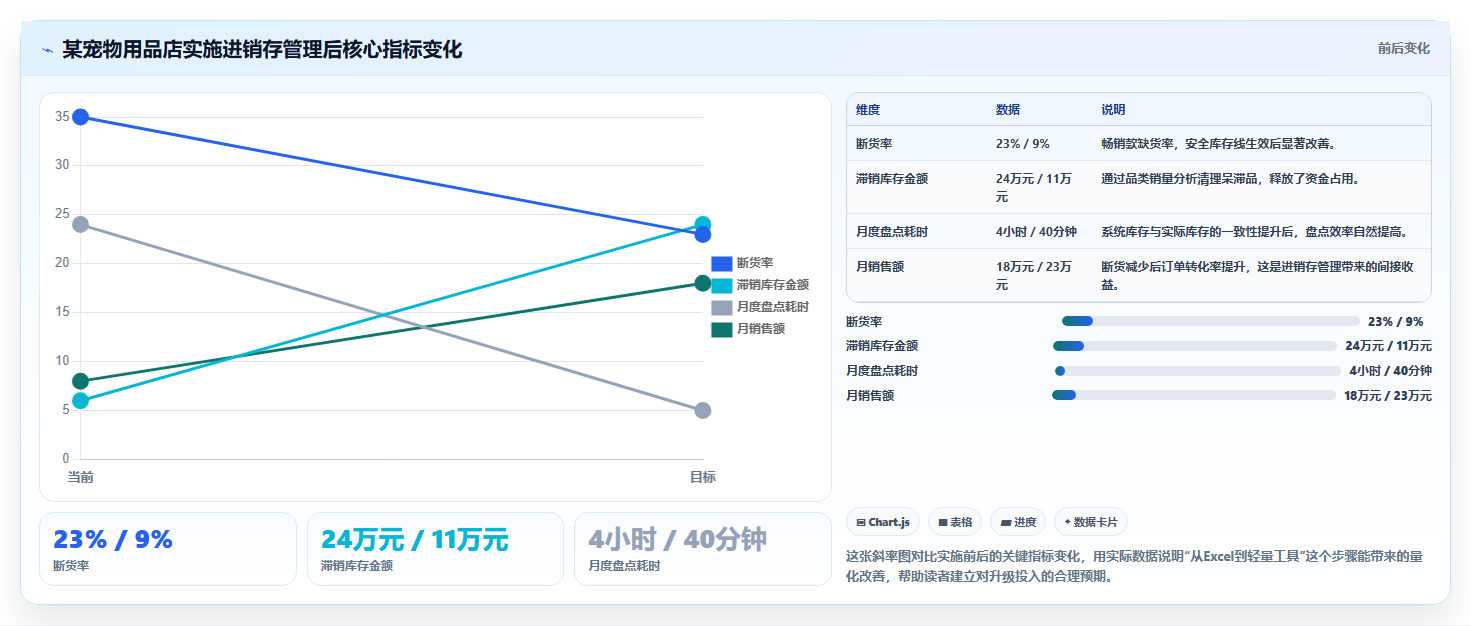Click the 24万元 / 11万元 data card
1471x626 pixels.
[436, 549]
